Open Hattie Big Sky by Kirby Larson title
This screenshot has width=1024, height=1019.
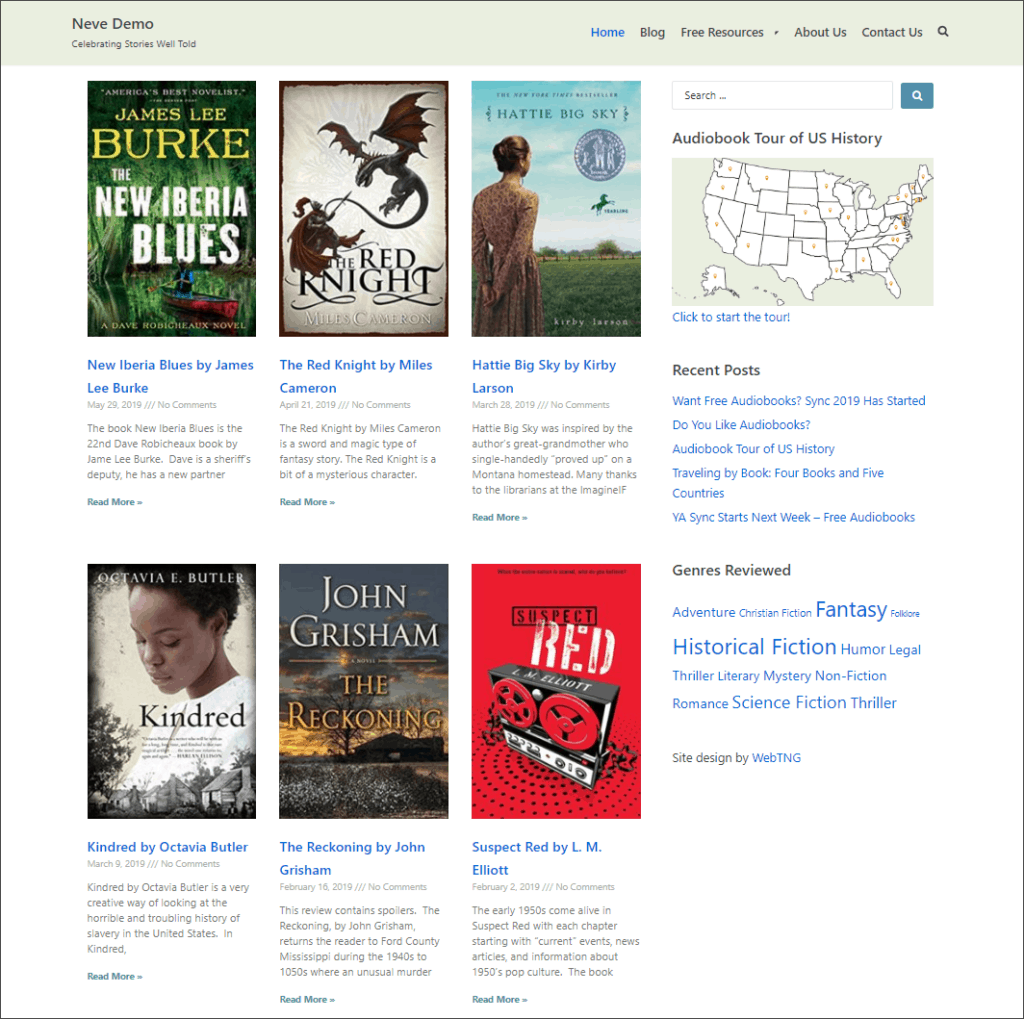[x=544, y=376]
